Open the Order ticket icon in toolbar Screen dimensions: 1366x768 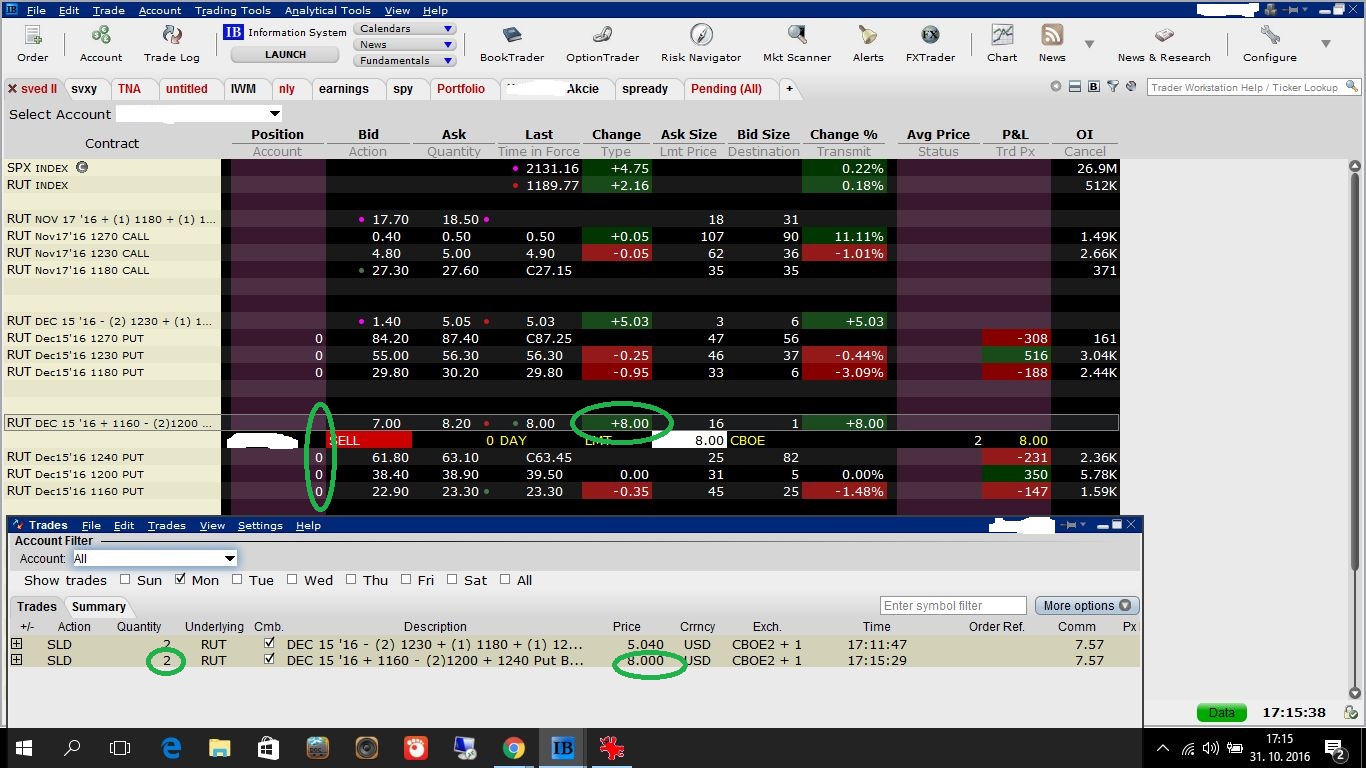(x=32, y=43)
